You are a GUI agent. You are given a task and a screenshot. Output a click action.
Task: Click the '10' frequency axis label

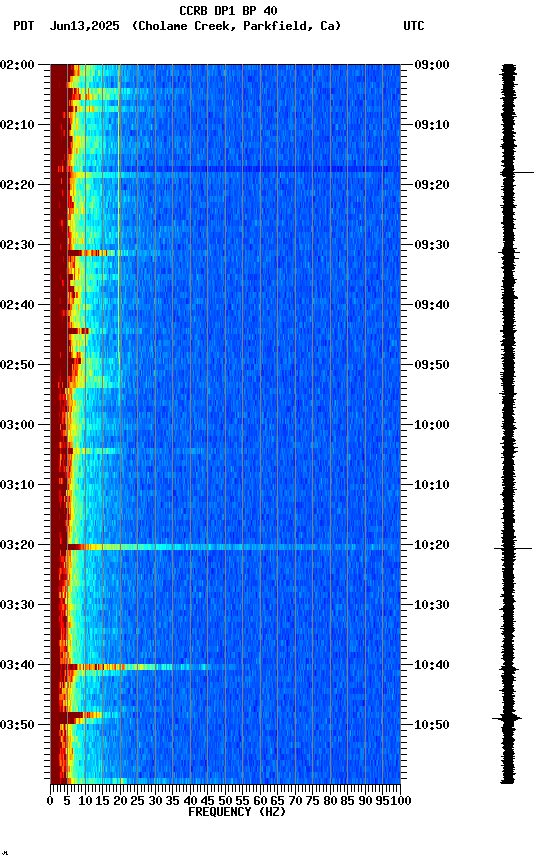point(85,802)
